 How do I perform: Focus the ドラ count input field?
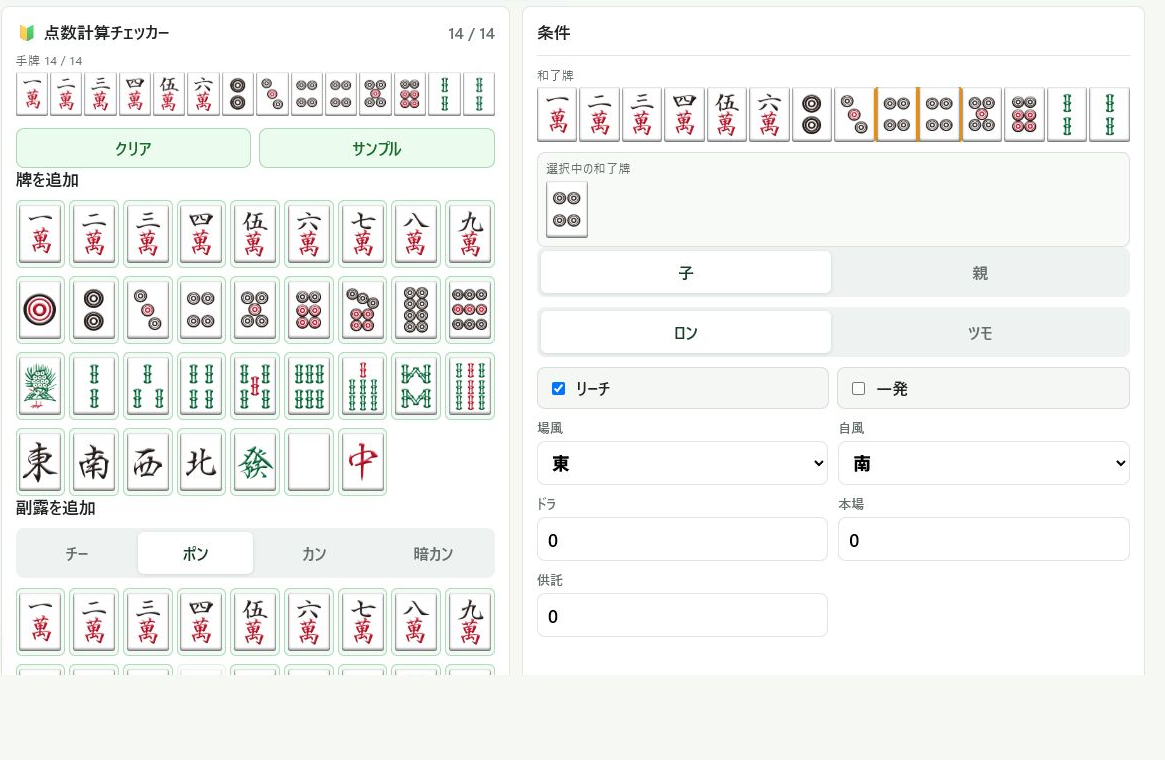(682, 539)
